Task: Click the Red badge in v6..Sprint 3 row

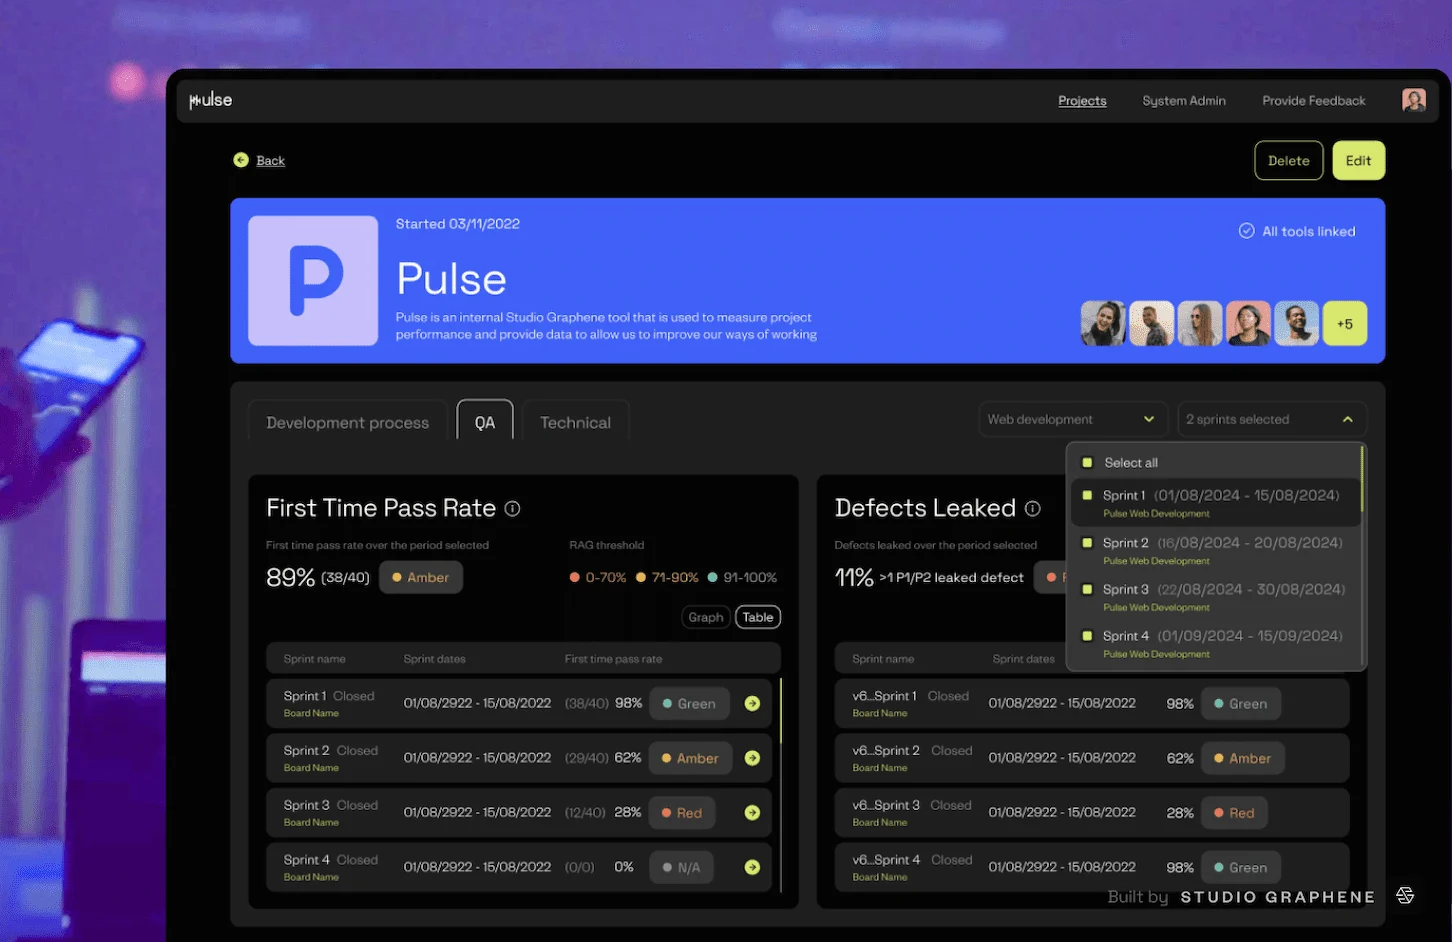Action: 1234,813
